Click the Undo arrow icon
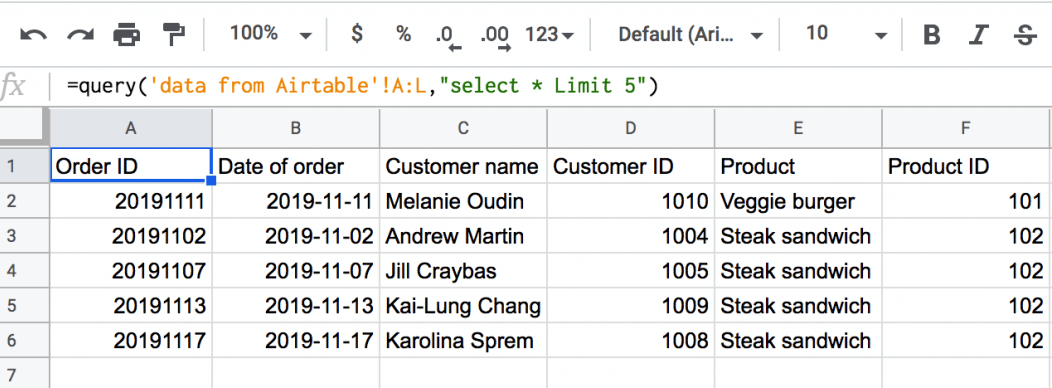This screenshot has width=1052, height=388. [x=34, y=34]
